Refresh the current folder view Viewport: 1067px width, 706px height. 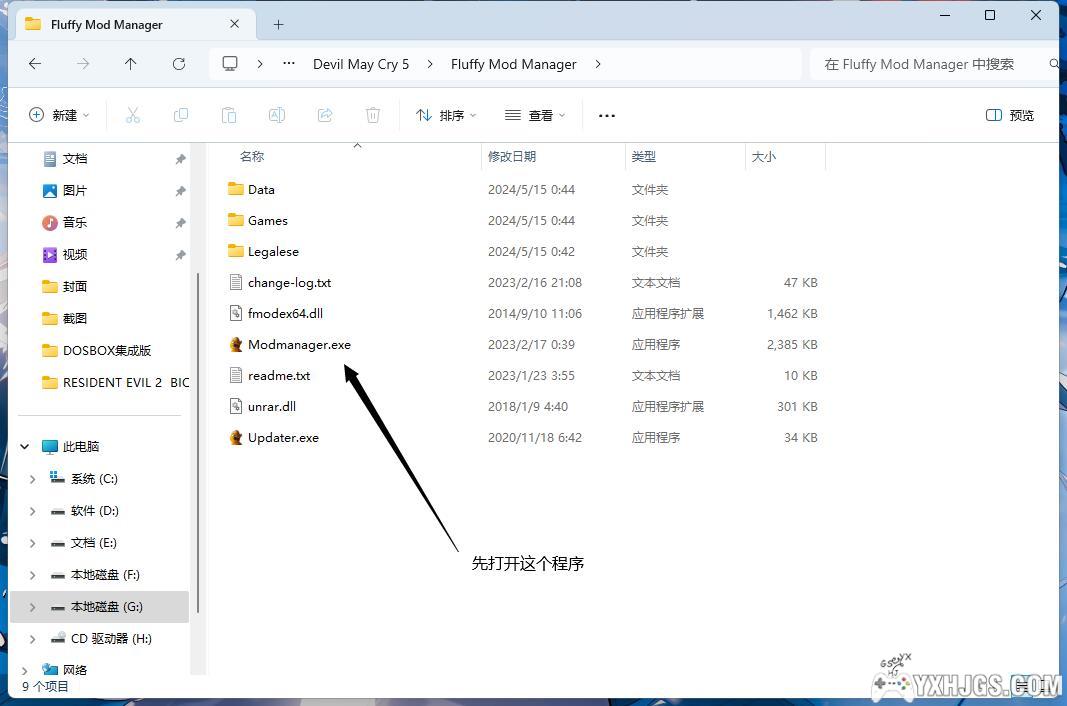[x=179, y=64]
